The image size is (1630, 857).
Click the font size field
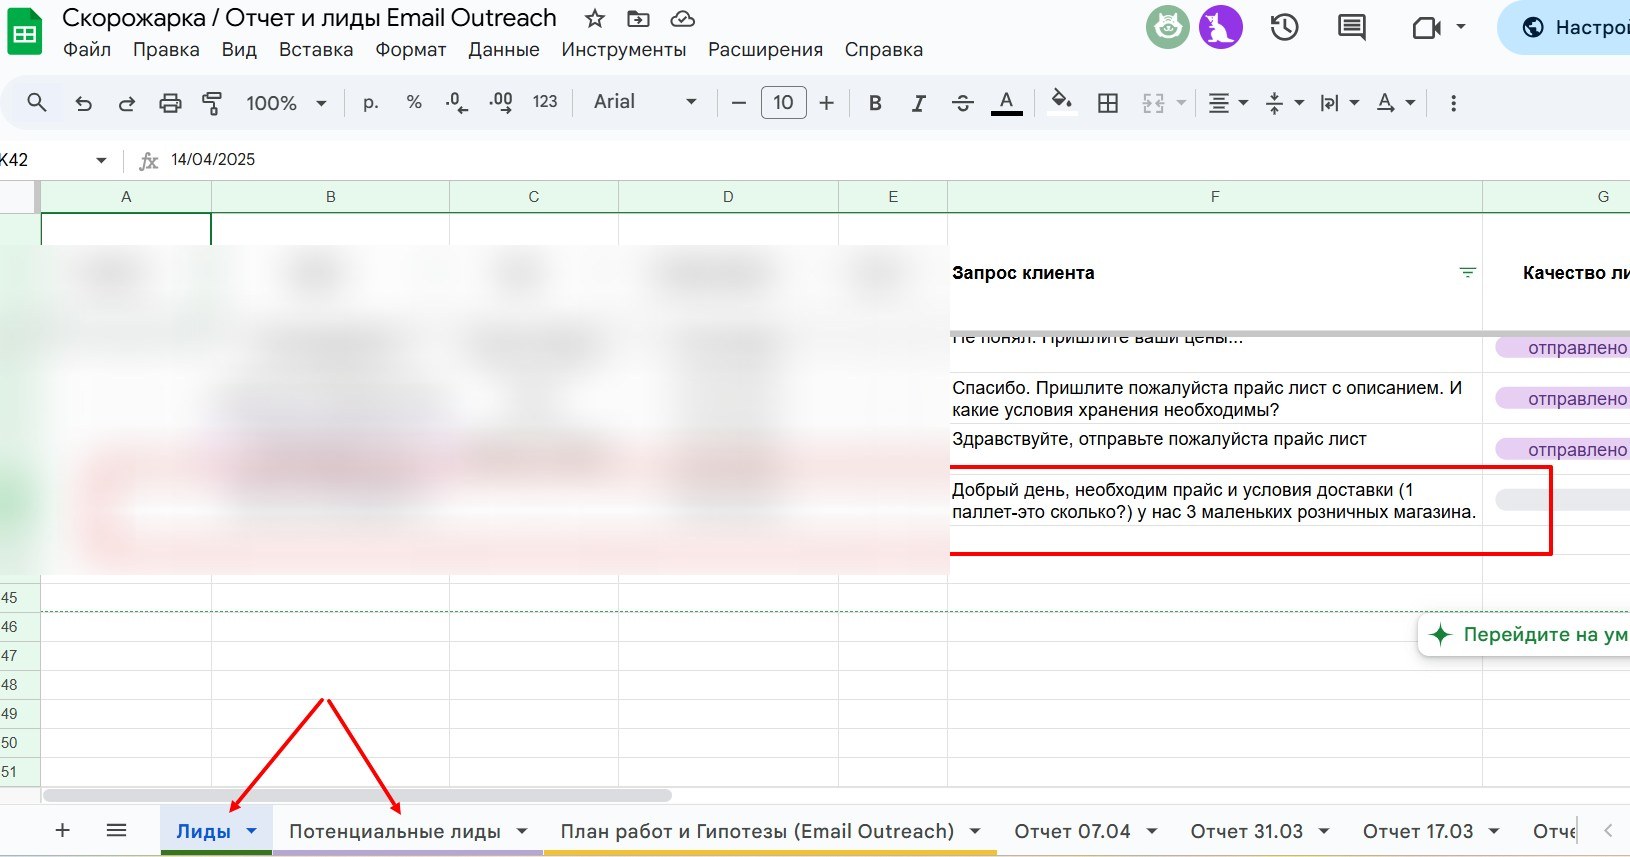point(784,102)
